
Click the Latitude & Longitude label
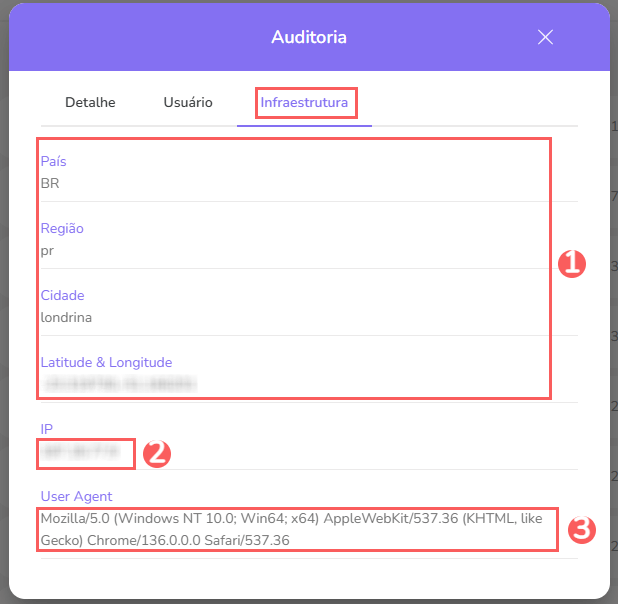[106, 362]
